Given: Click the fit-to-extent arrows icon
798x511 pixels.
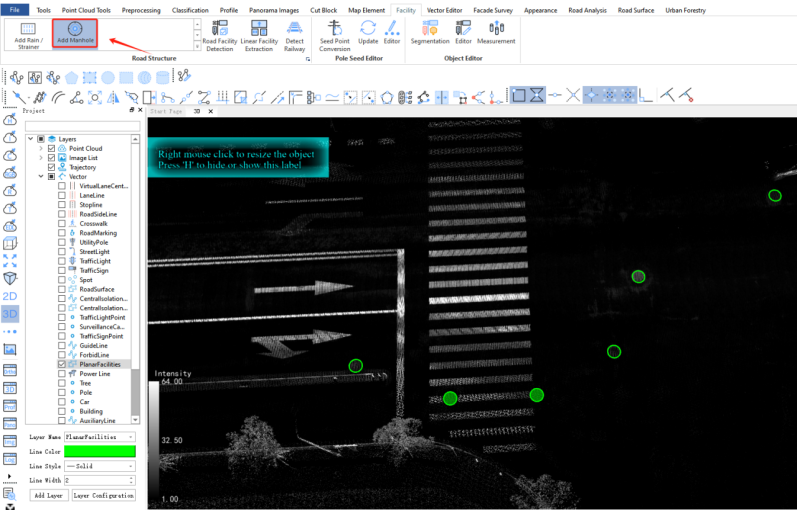Looking at the screenshot, I should (x=10, y=261).
